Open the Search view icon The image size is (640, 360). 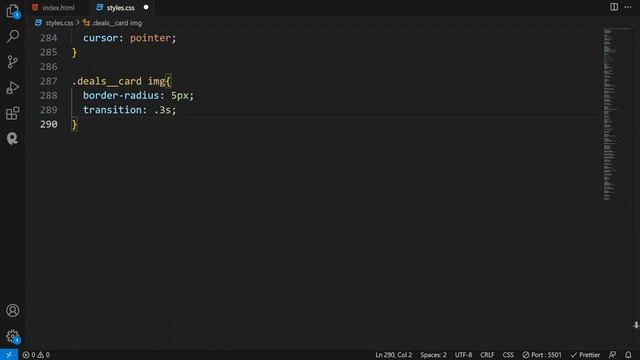13,36
